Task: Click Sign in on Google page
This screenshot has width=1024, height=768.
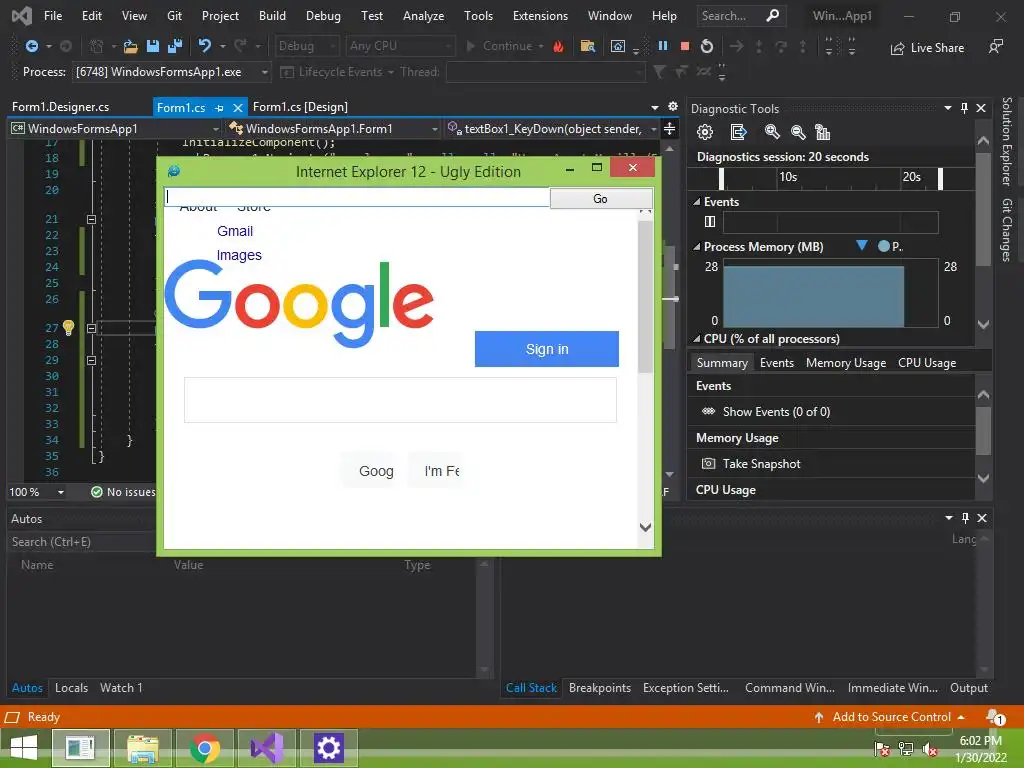Action: pos(547,349)
